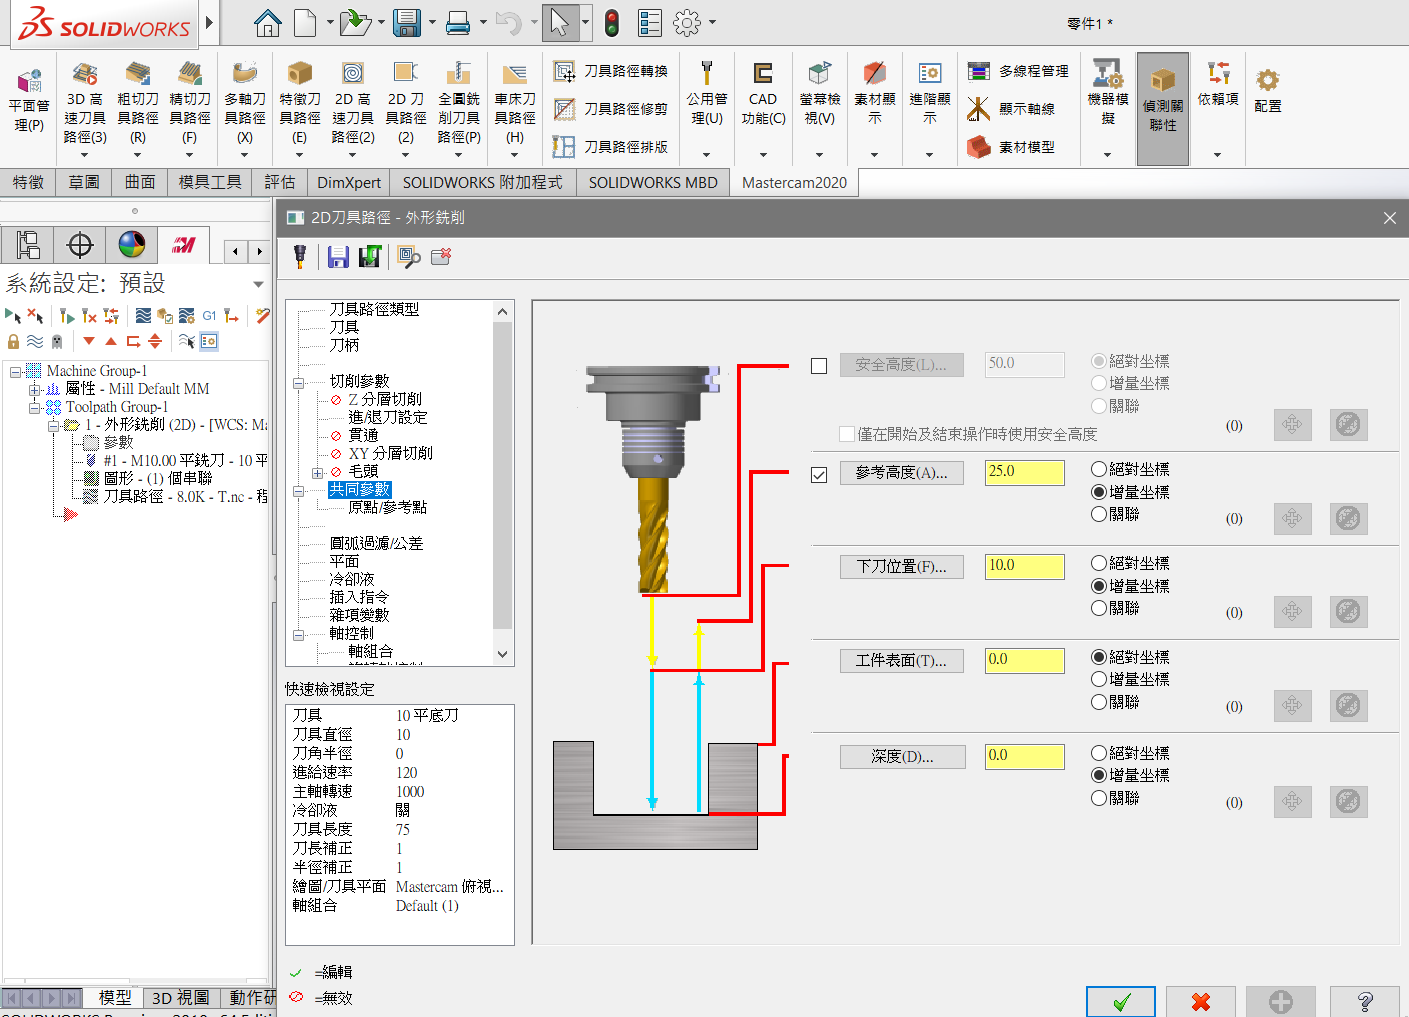Switch to the Mastercam toolpath manager panel tab
Image resolution: width=1409 pixels, height=1017 pixels.
click(x=184, y=244)
